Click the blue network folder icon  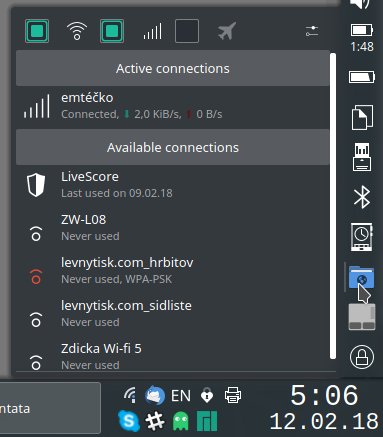pyautogui.click(x=362, y=277)
